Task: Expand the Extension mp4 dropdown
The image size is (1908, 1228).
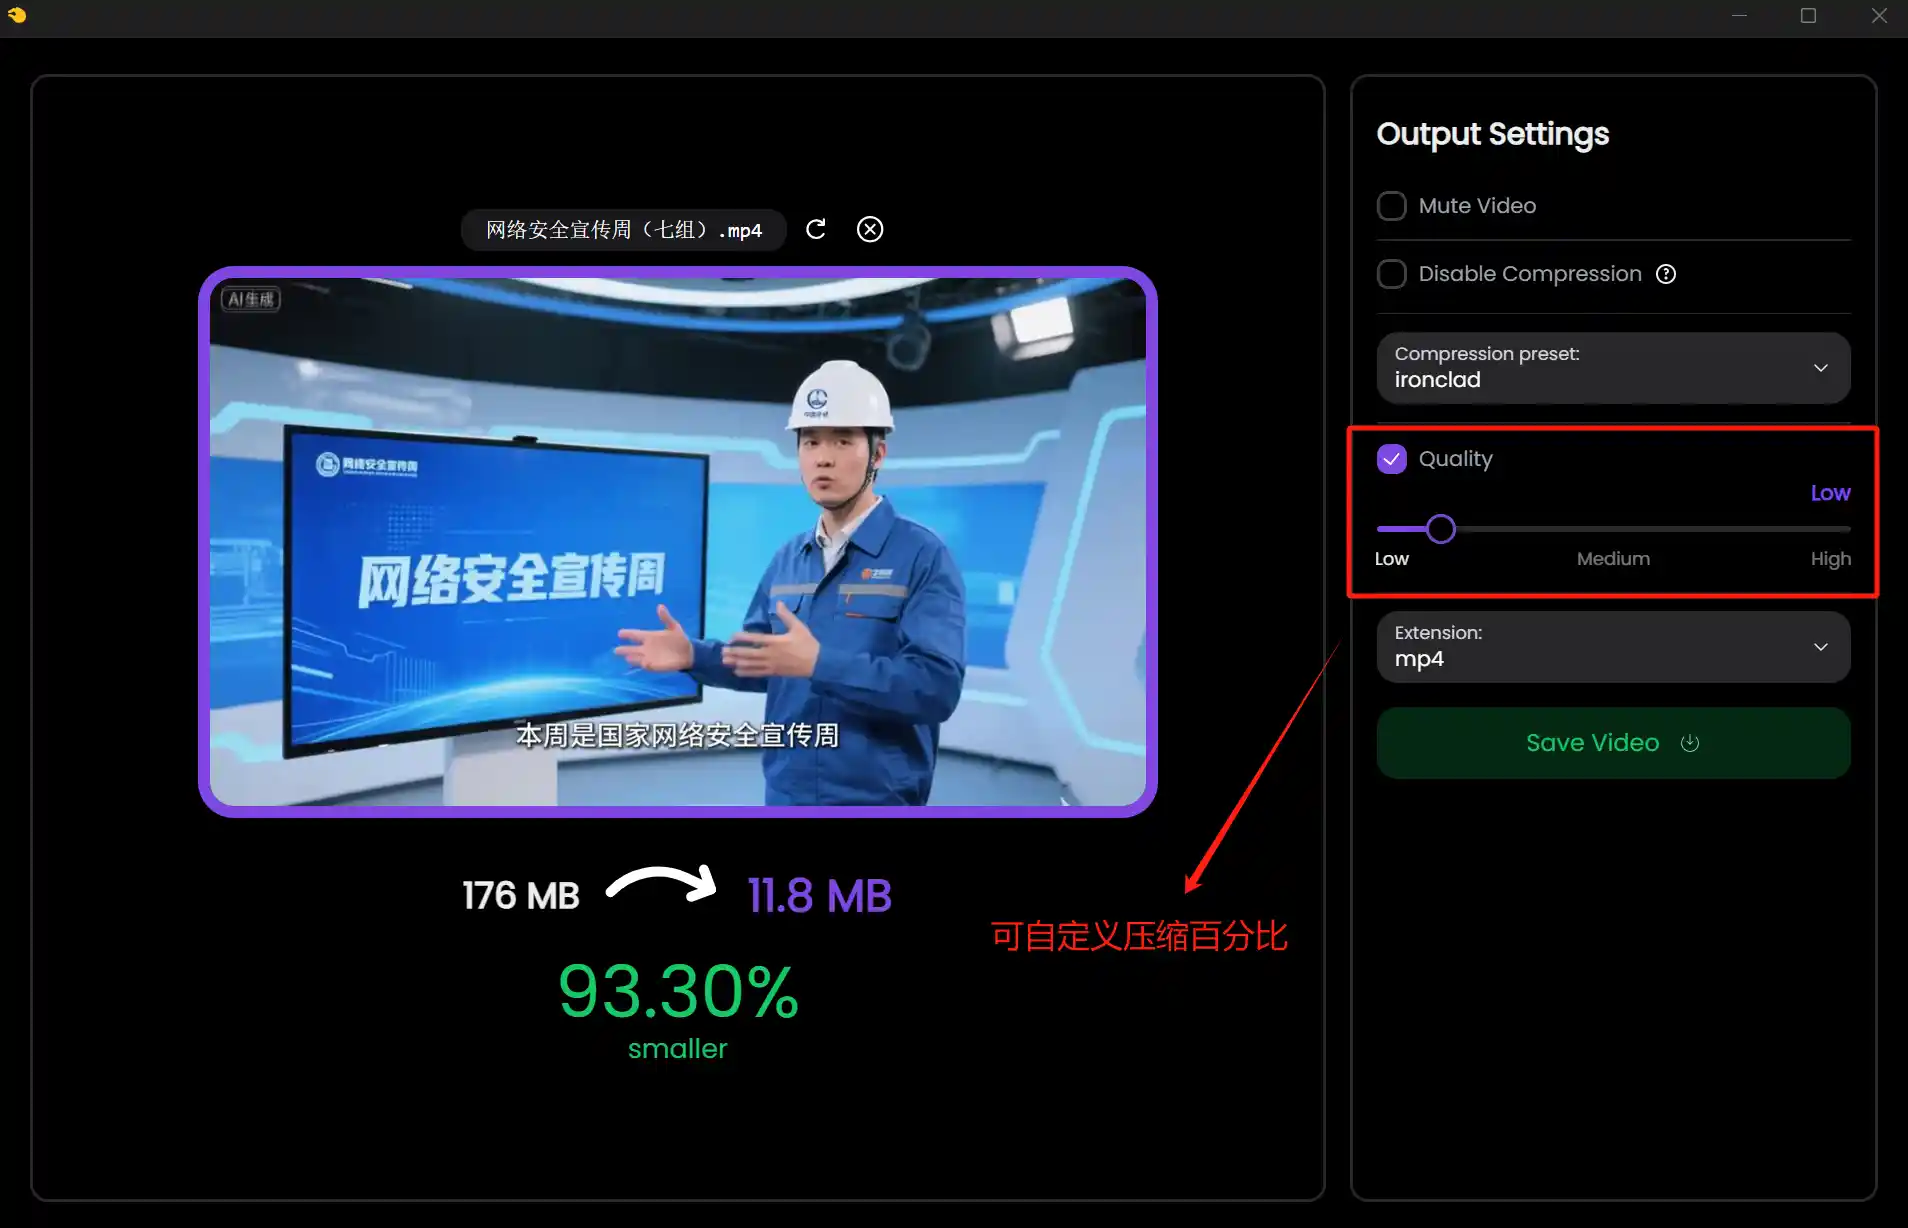Action: pyautogui.click(x=1612, y=647)
